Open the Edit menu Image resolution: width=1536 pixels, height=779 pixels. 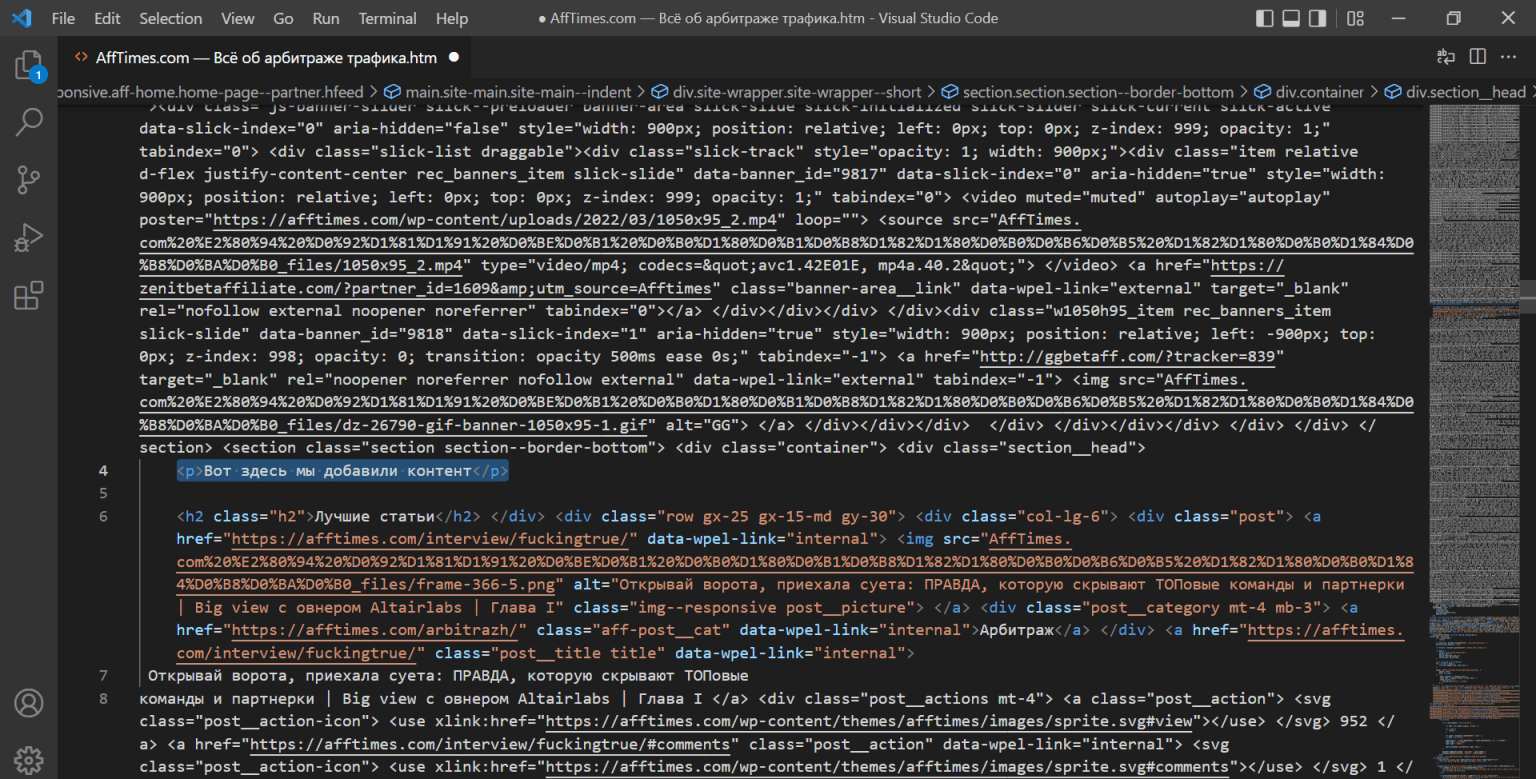pyautogui.click(x=107, y=18)
